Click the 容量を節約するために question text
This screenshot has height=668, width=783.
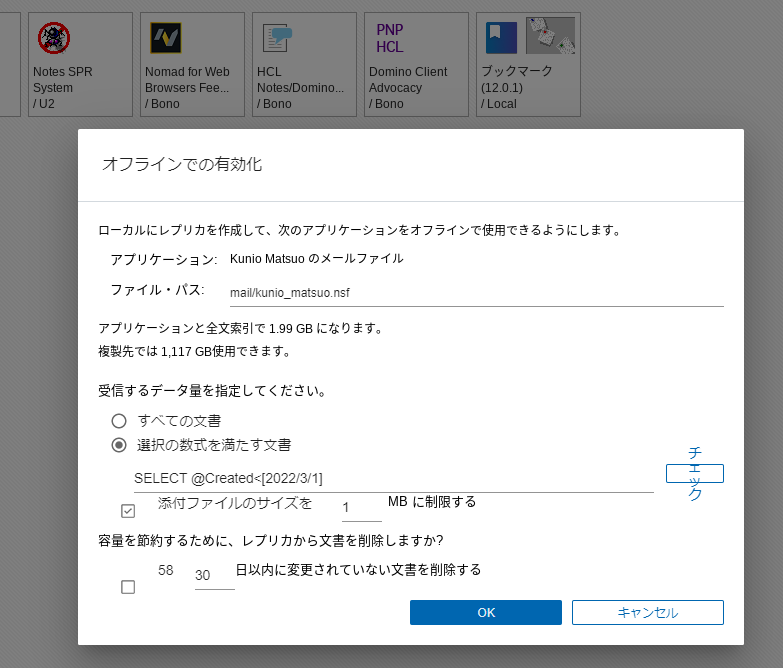(x=271, y=541)
